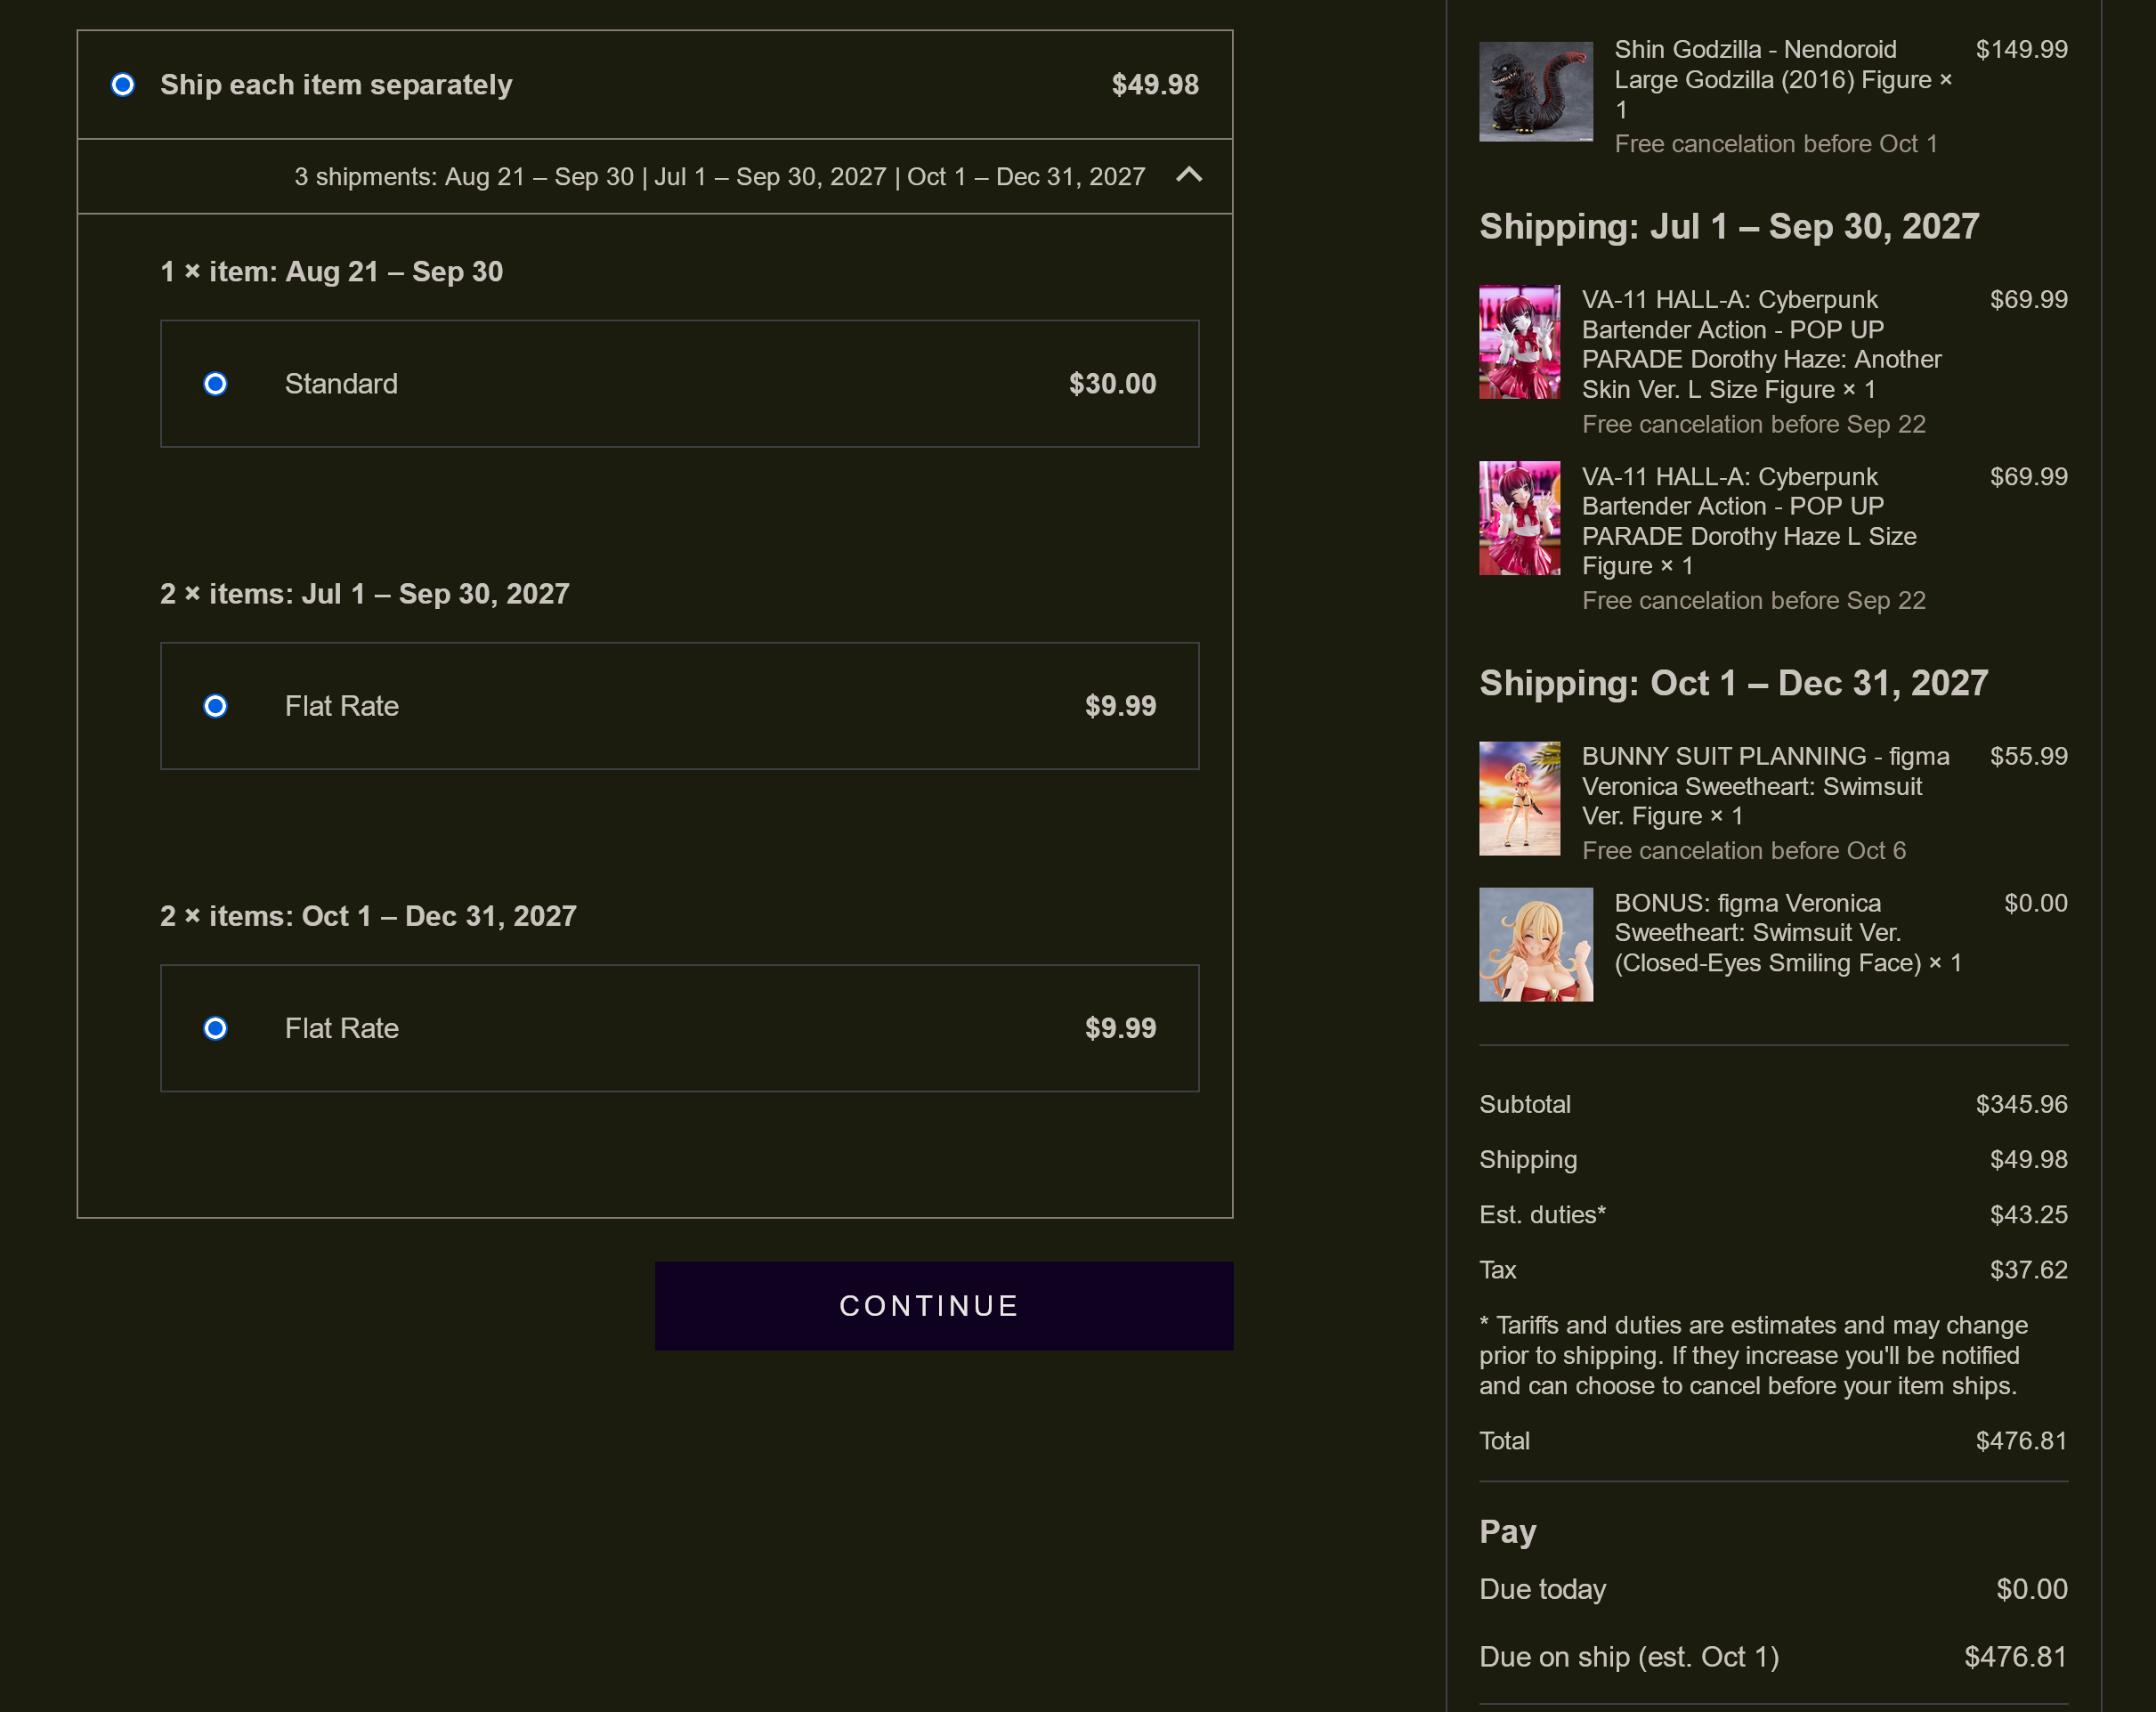
Task: Click the Standard shipping label
Action: point(341,384)
